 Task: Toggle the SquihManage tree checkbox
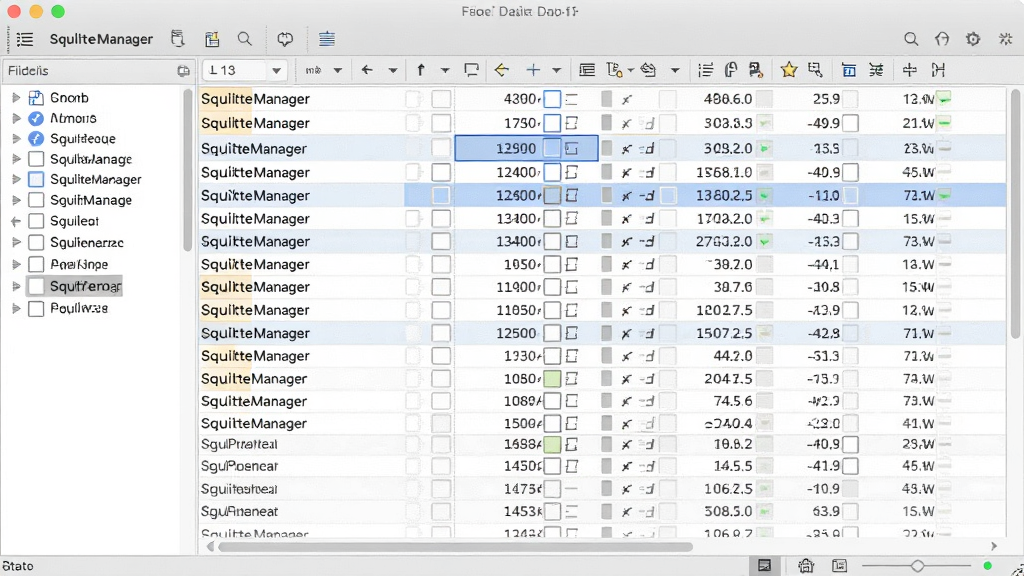tap(37, 200)
